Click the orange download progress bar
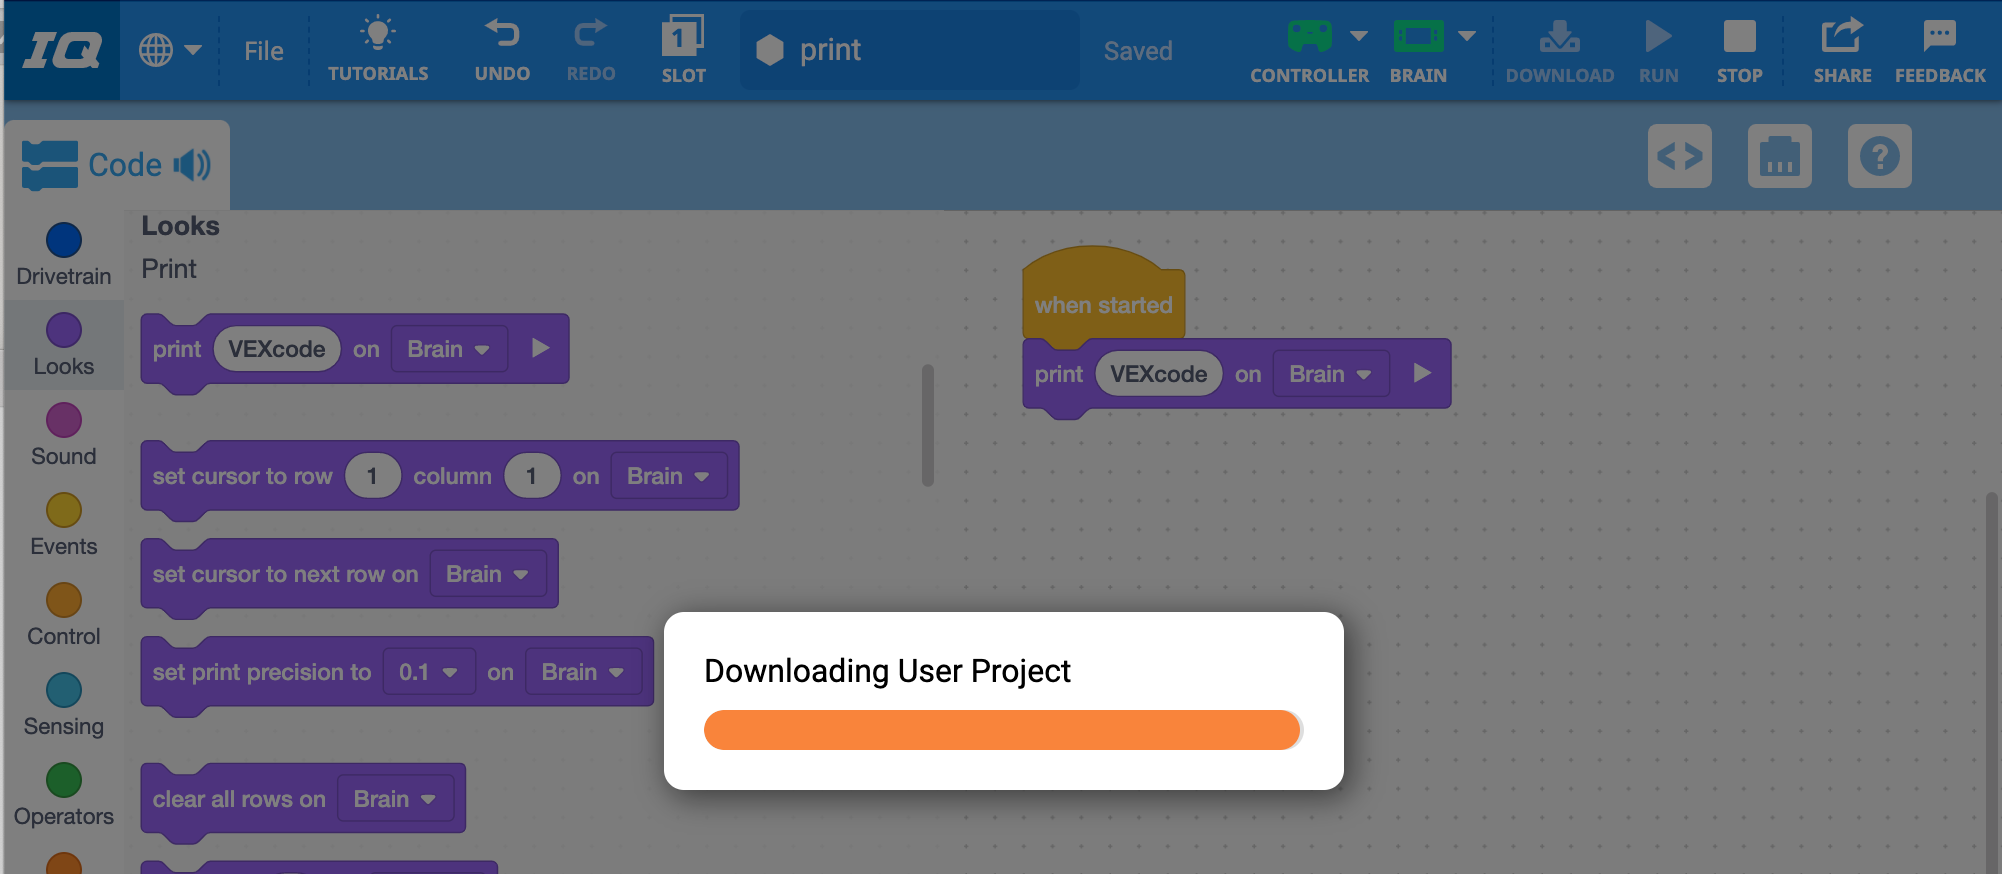Image resolution: width=2002 pixels, height=874 pixels. point(1002,730)
